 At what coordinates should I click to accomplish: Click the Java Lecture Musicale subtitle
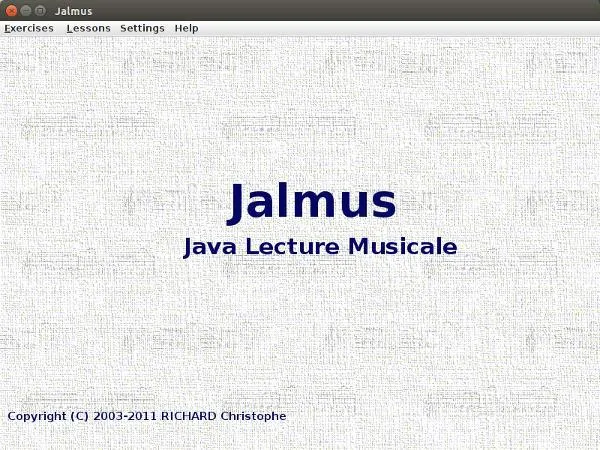click(x=320, y=247)
